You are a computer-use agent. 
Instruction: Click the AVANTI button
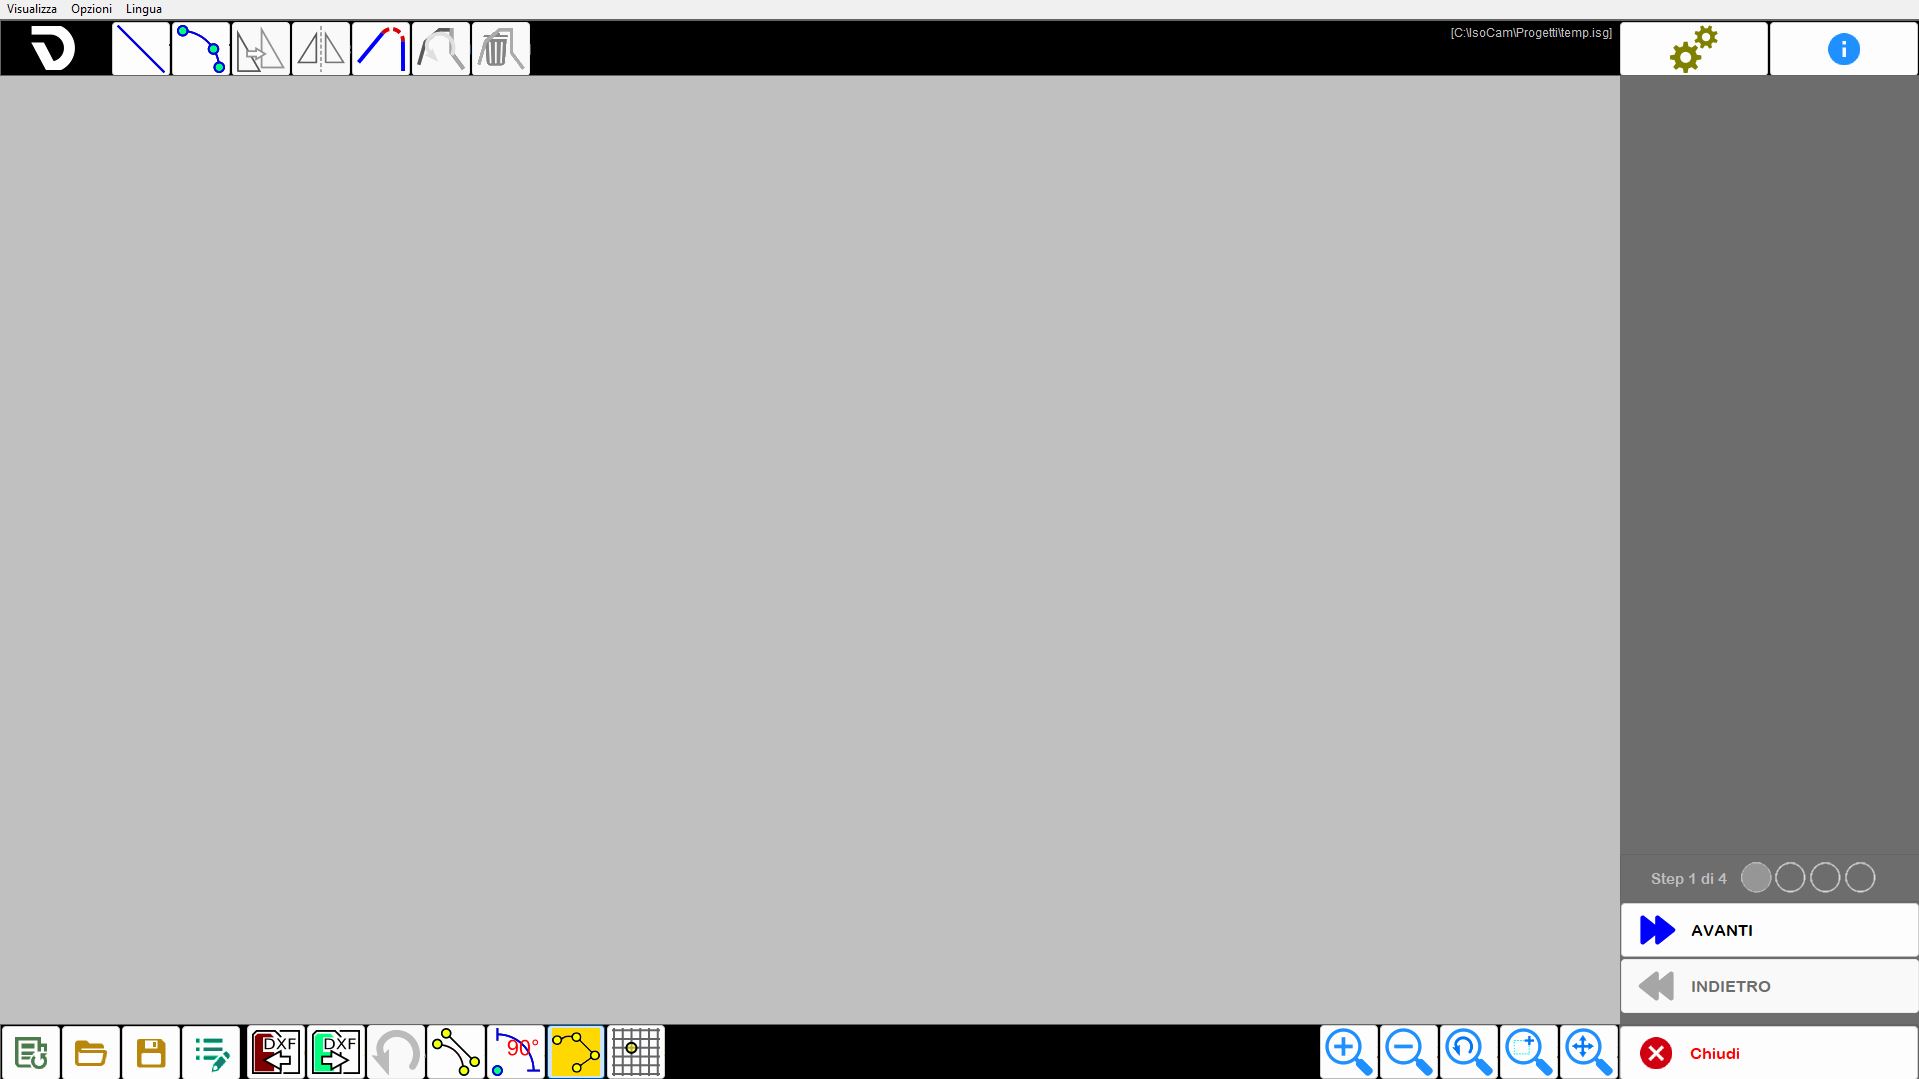[1769, 930]
